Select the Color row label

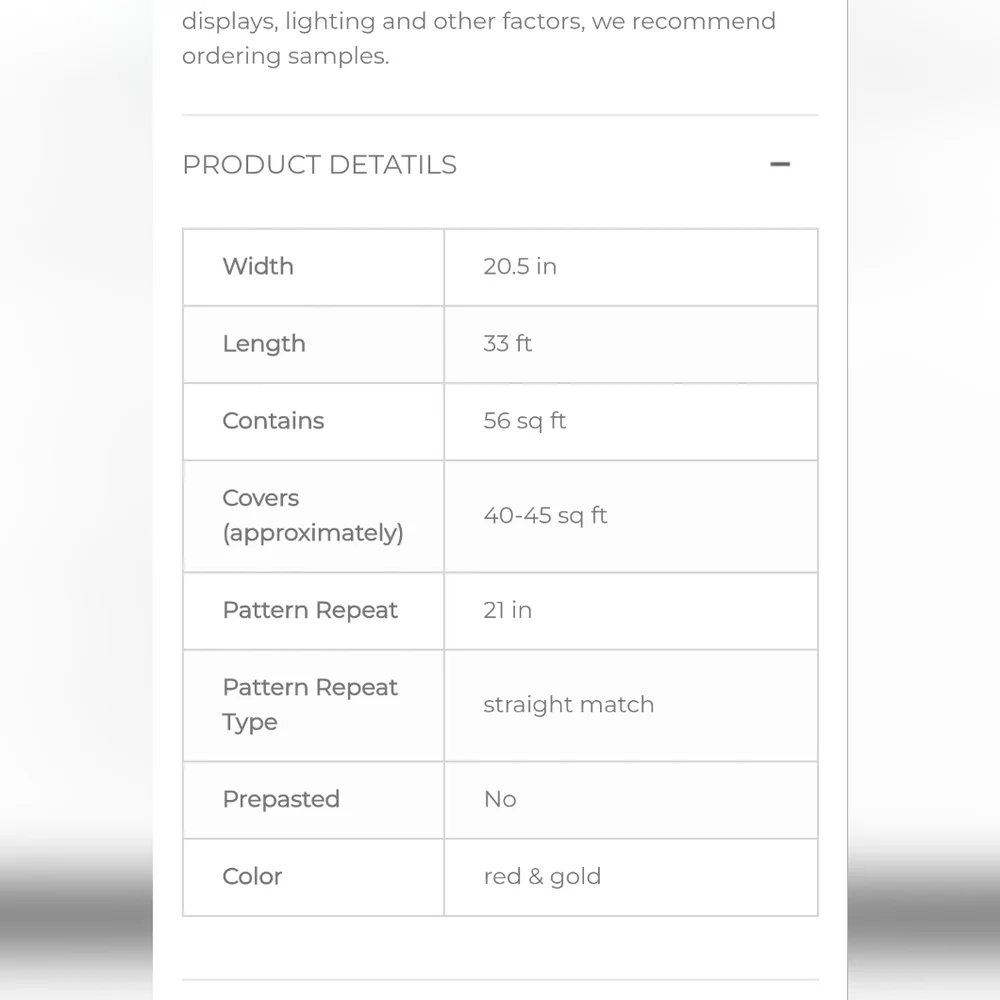[x=252, y=877]
